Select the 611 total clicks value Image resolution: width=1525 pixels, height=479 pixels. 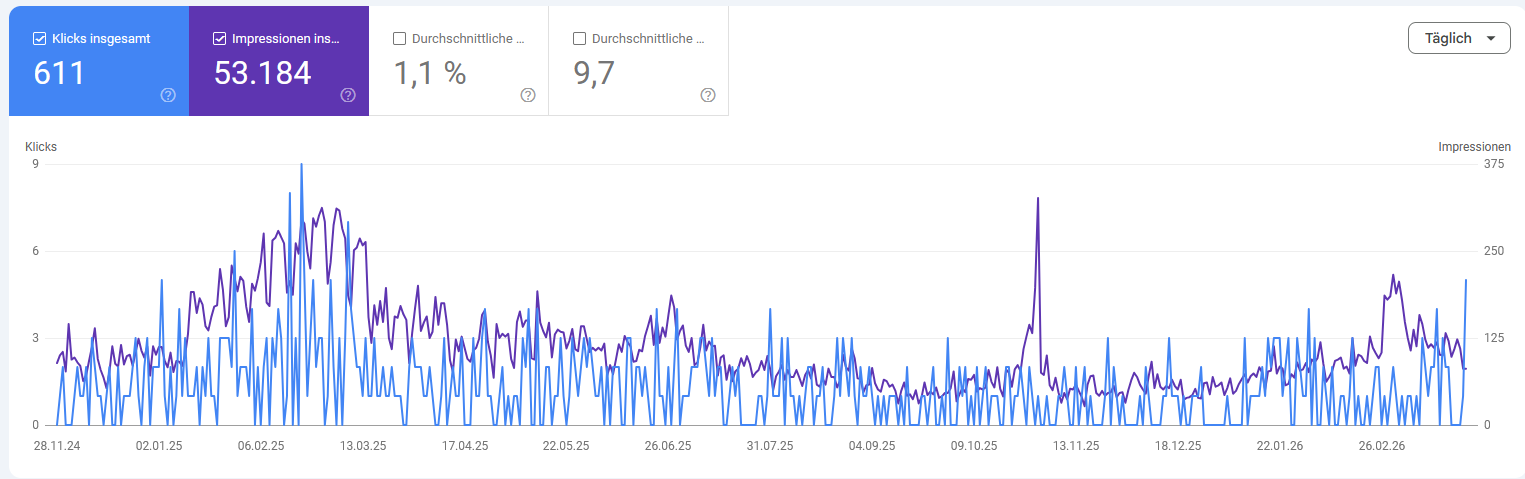coord(59,73)
